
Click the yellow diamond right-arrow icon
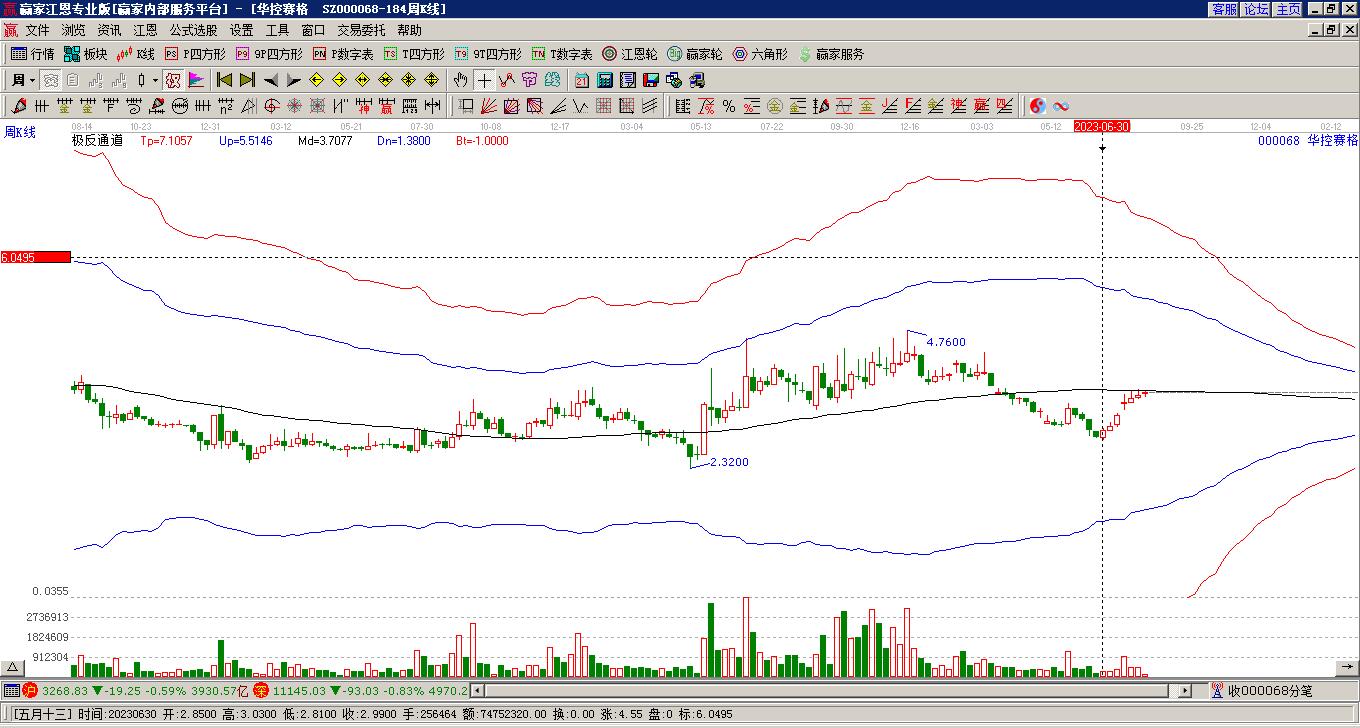[340, 80]
